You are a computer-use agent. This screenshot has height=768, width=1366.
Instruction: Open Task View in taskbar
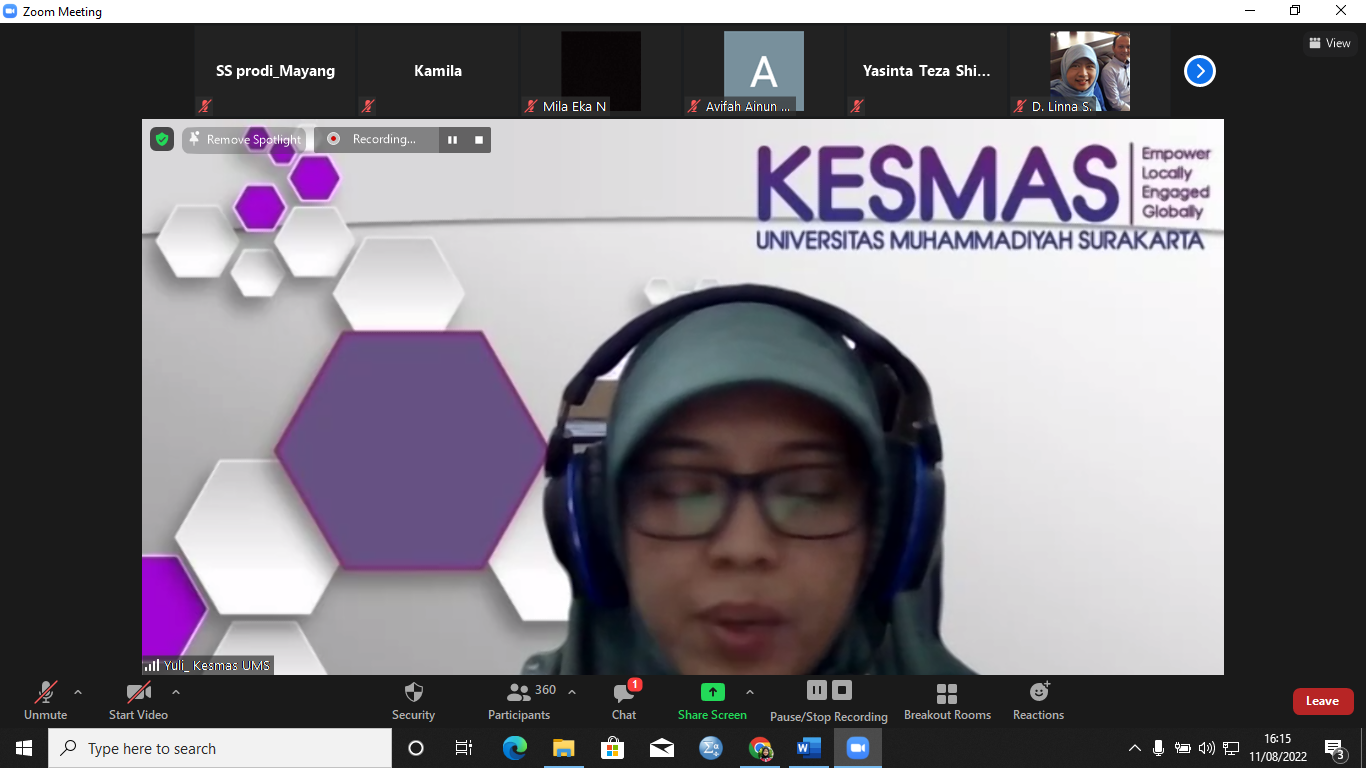464,748
